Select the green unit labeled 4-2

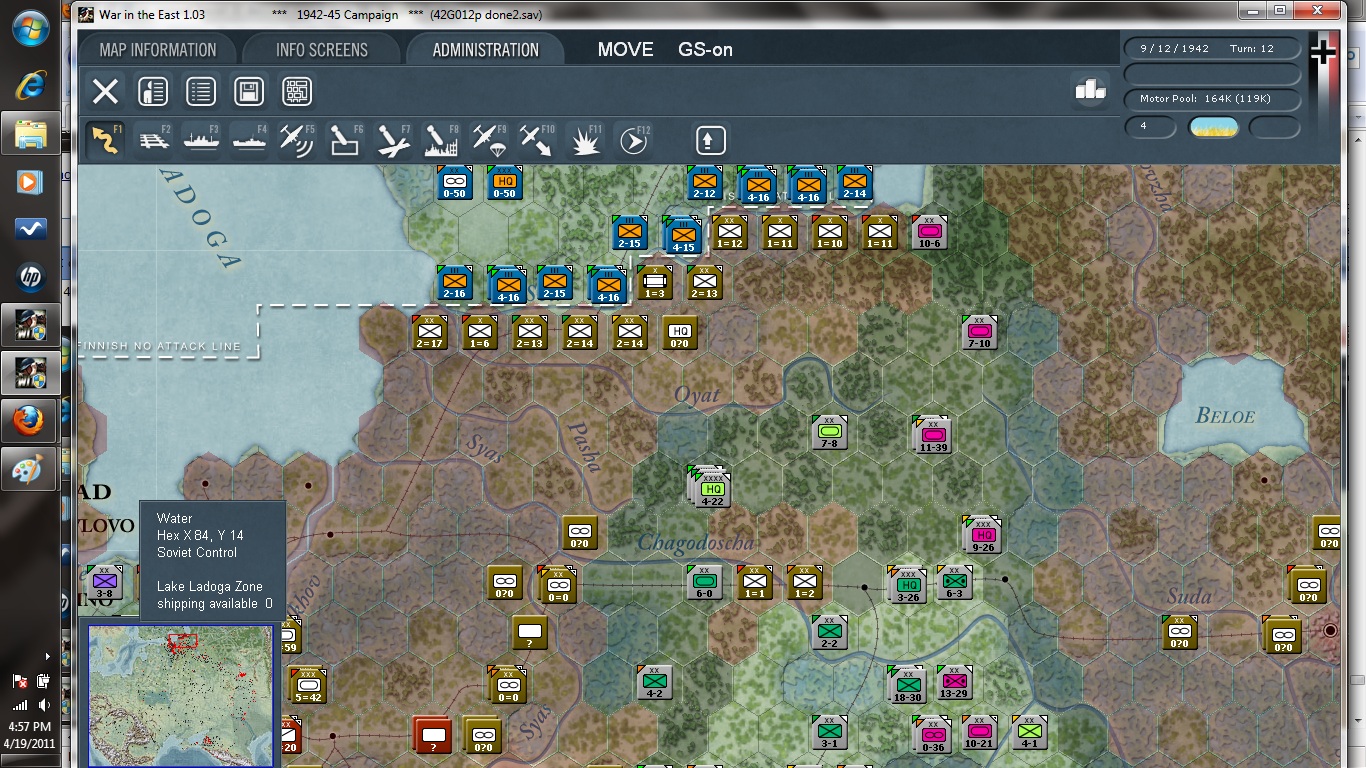(655, 682)
